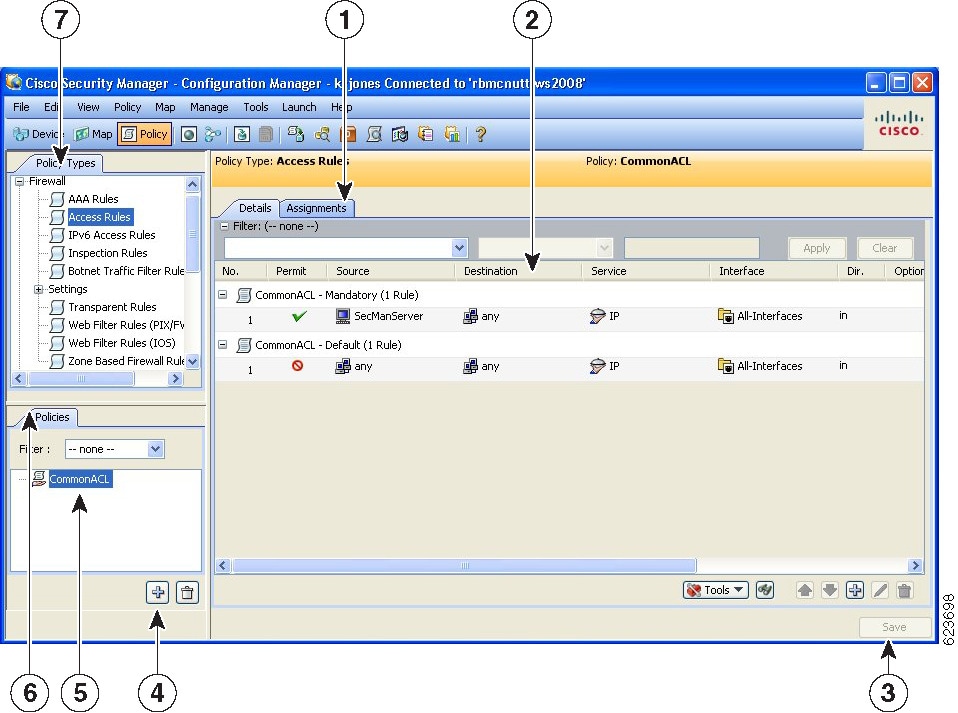Collapse the Filter section in rules panel
The width and height of the screenshot is (958, 713).
pos(224,226)
